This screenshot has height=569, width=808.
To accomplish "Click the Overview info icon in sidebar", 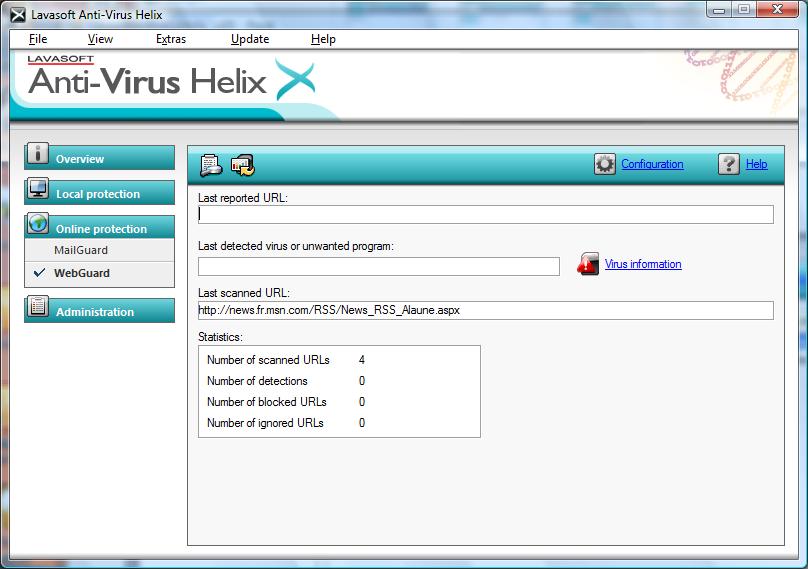I will (38, 154).
